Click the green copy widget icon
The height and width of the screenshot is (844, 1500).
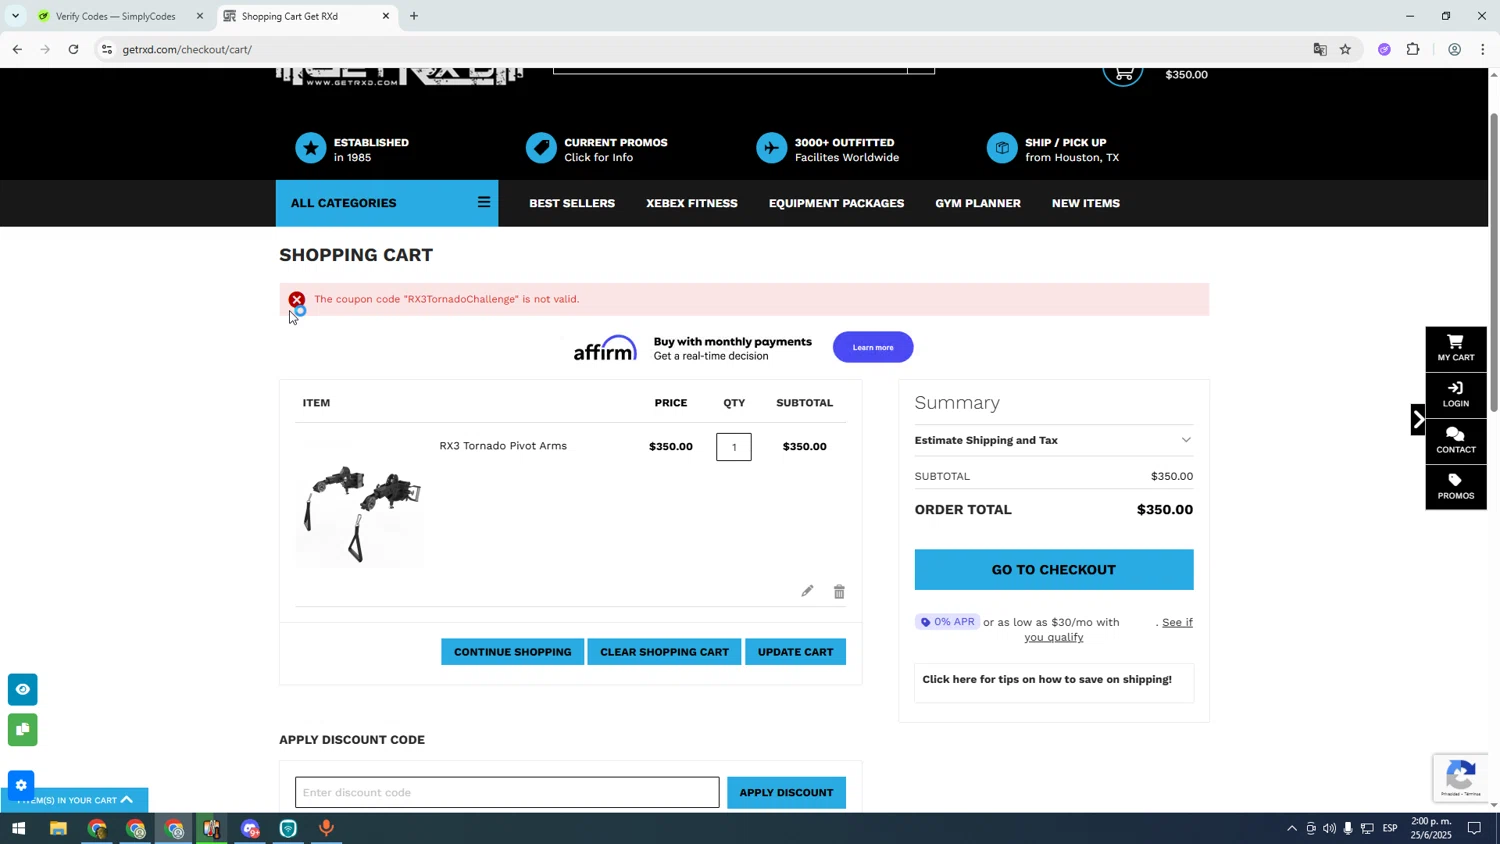click(22, 730)
